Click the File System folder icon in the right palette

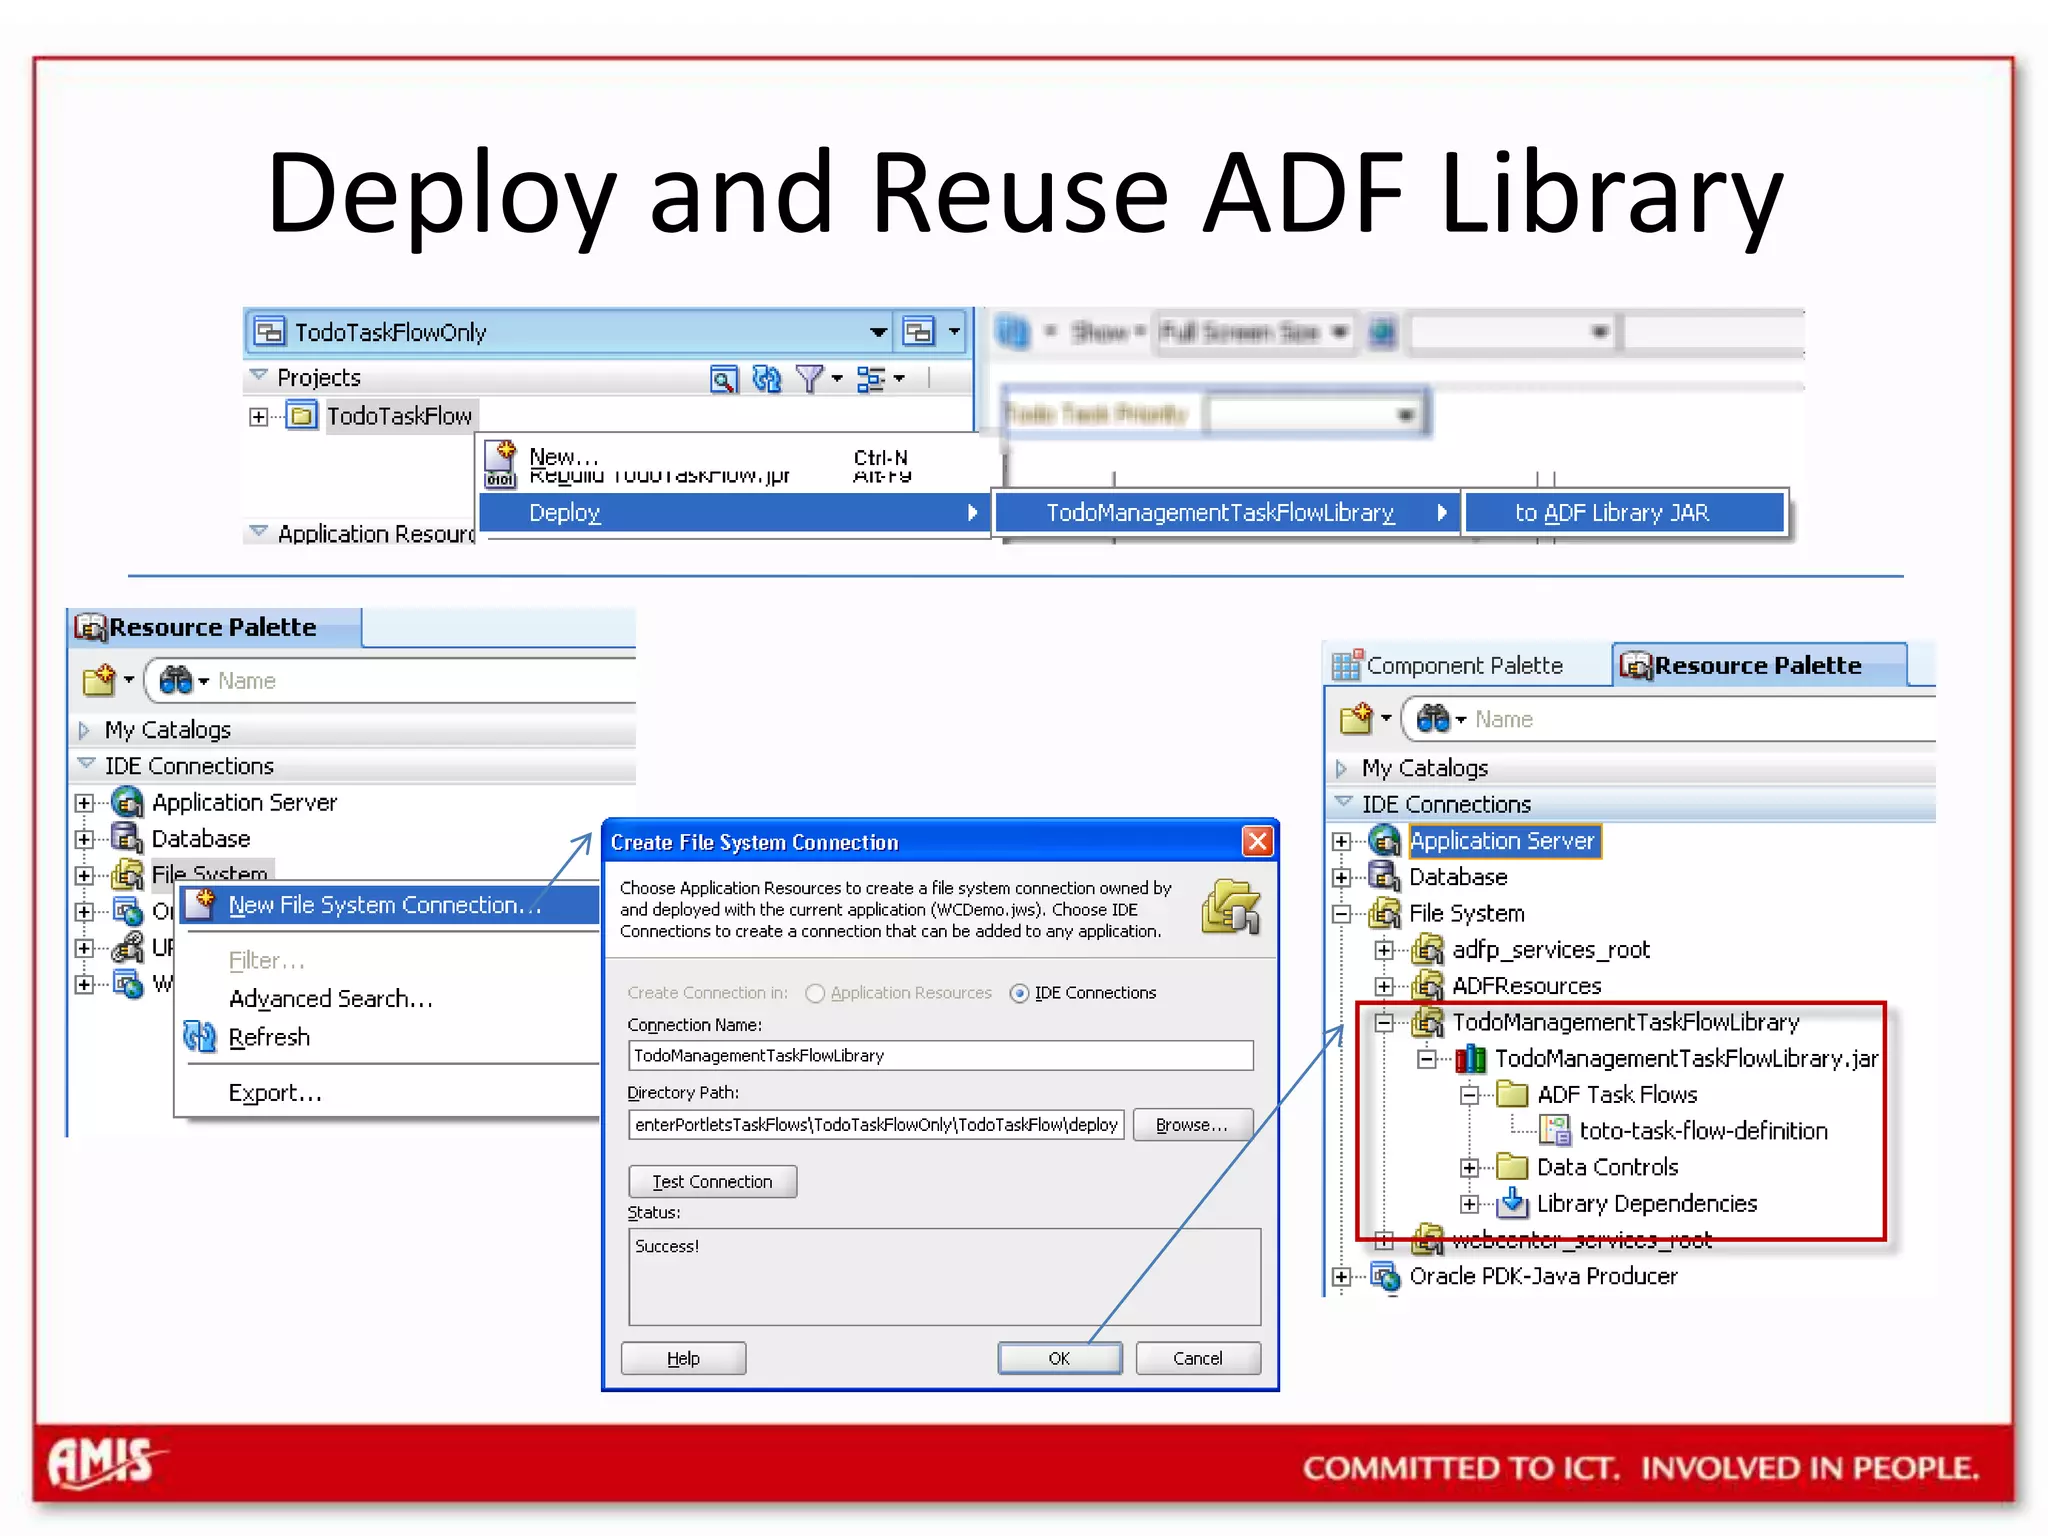[1384, 913]
